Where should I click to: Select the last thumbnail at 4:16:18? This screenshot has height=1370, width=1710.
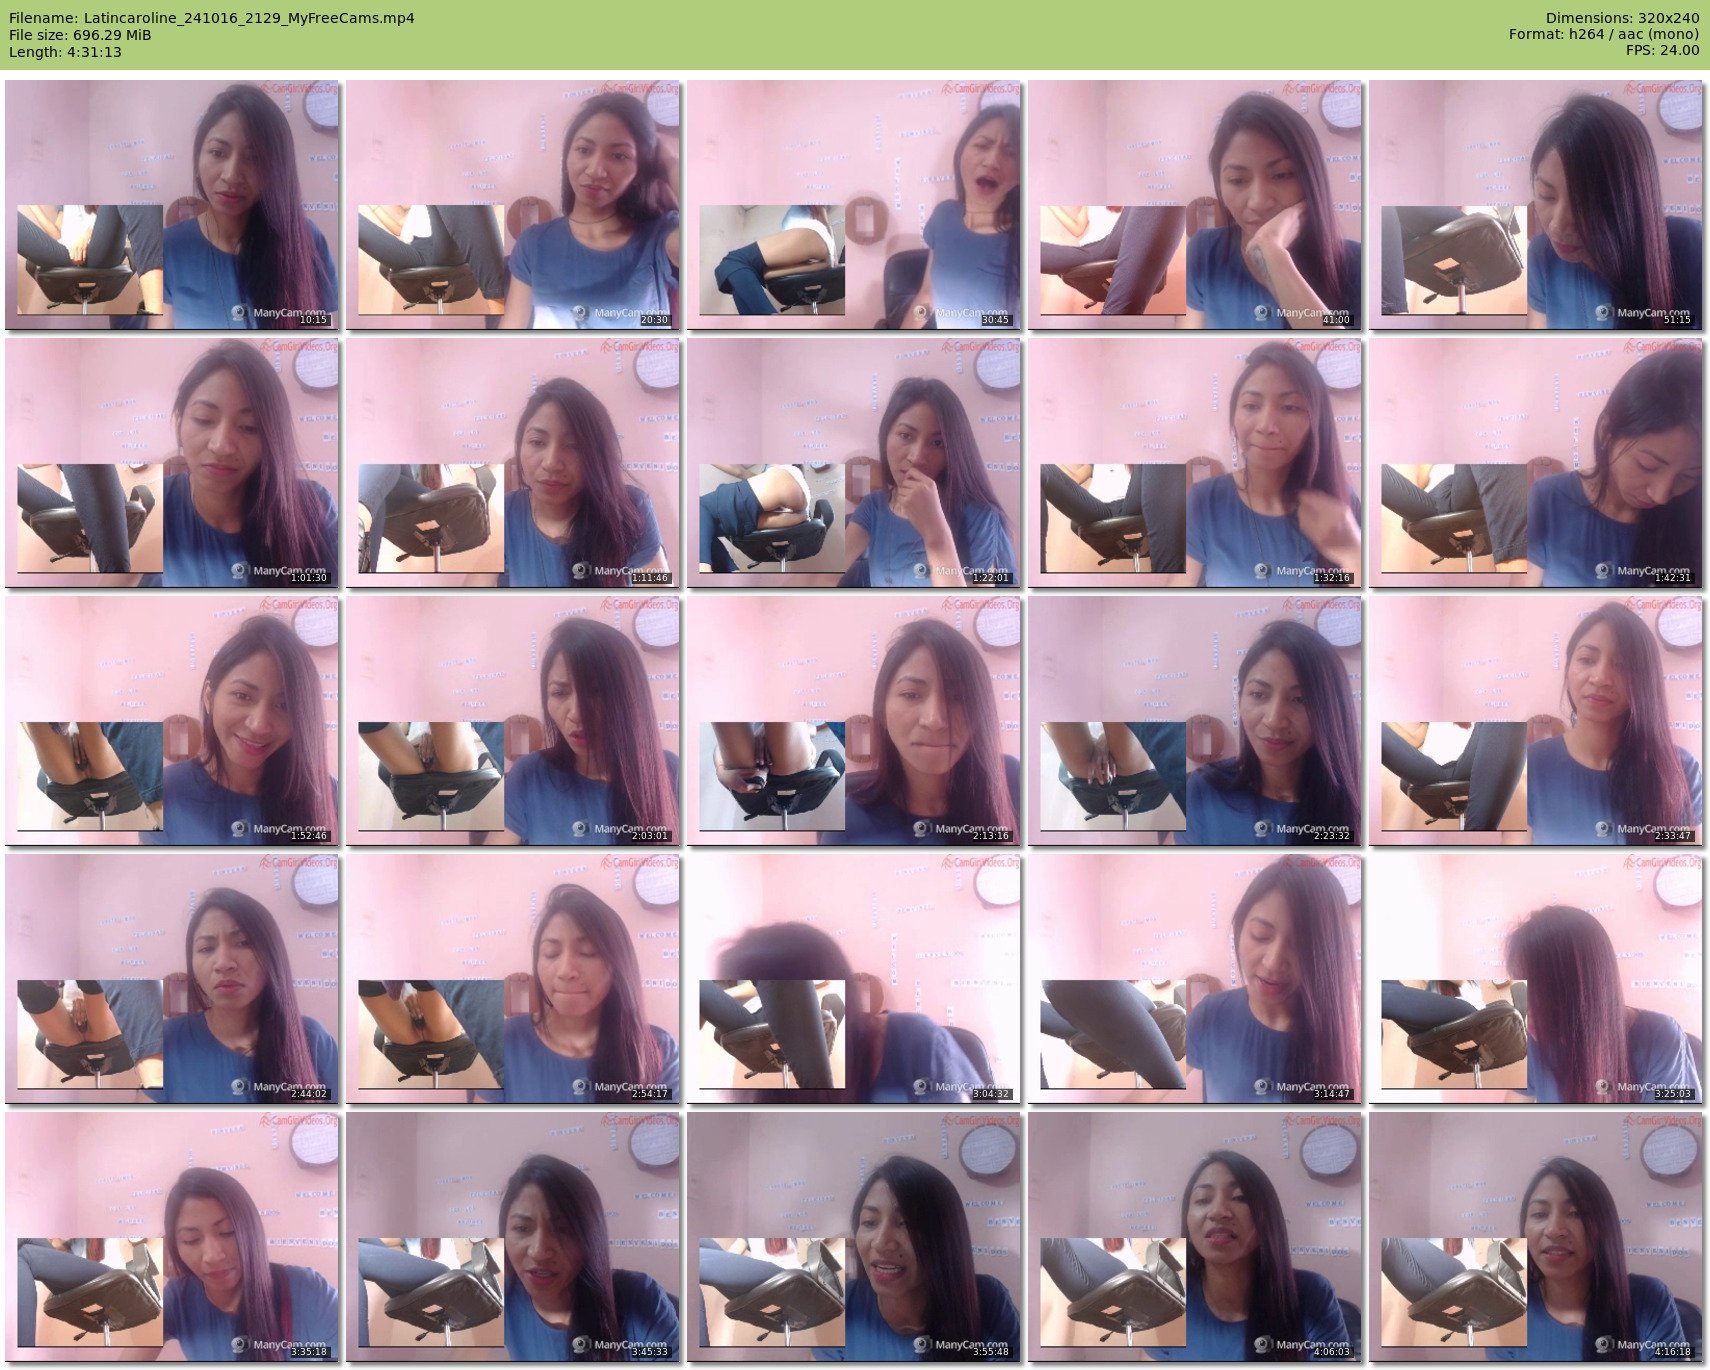1536,1237
